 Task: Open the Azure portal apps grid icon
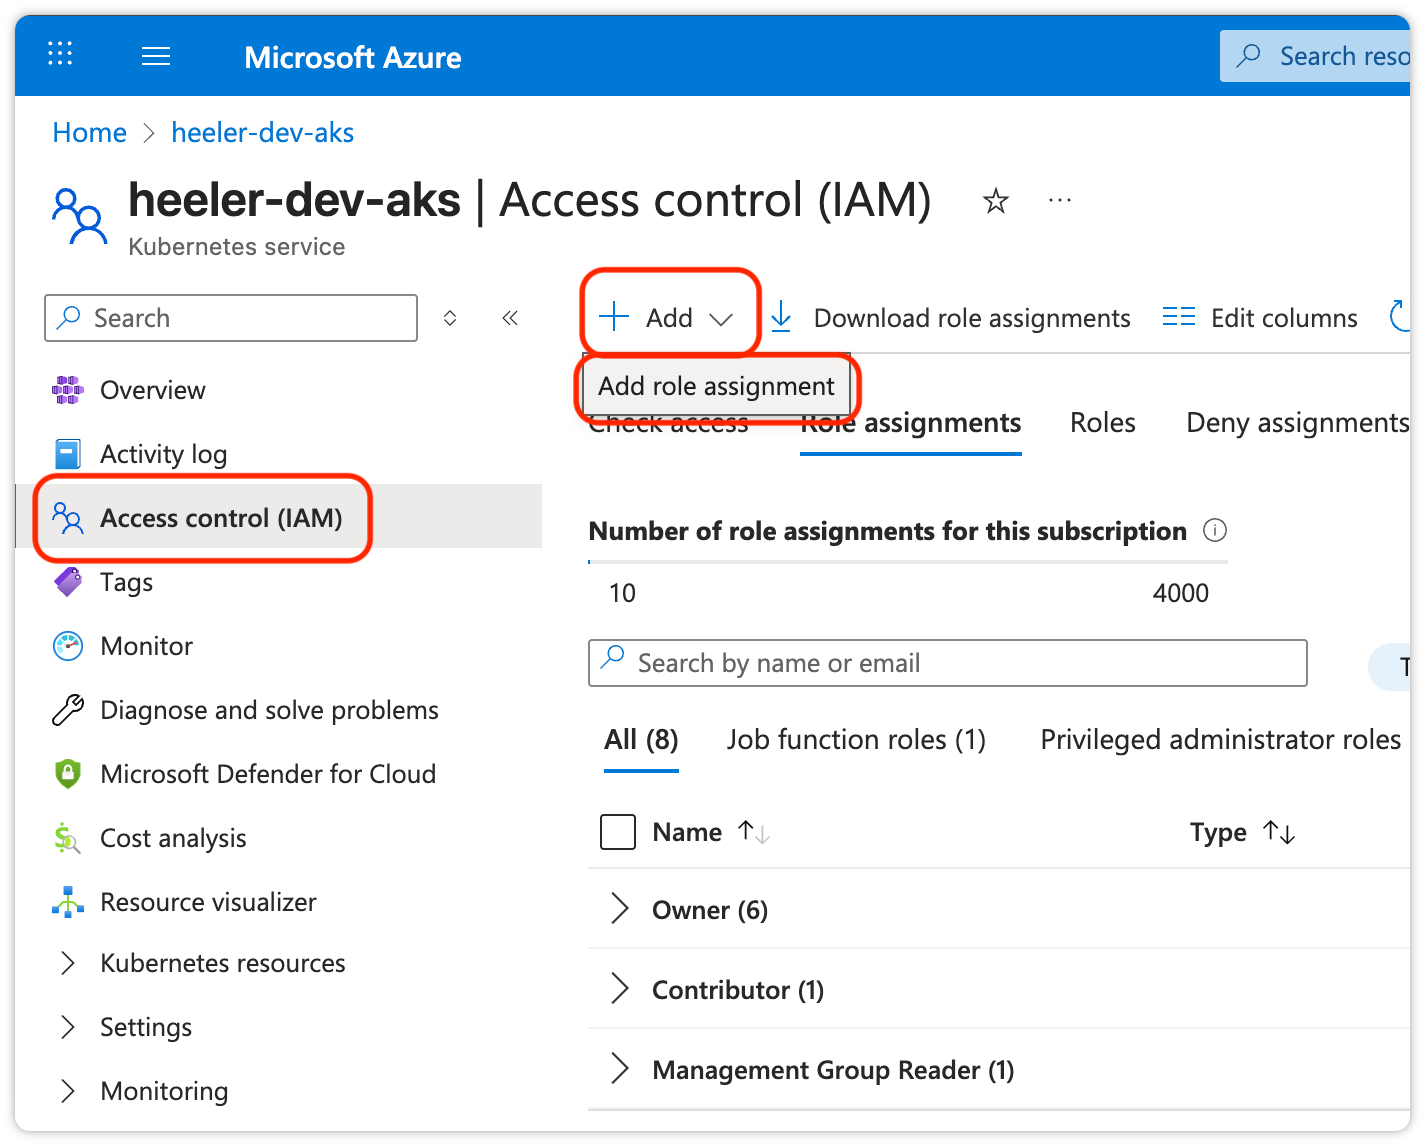[60, 54]
